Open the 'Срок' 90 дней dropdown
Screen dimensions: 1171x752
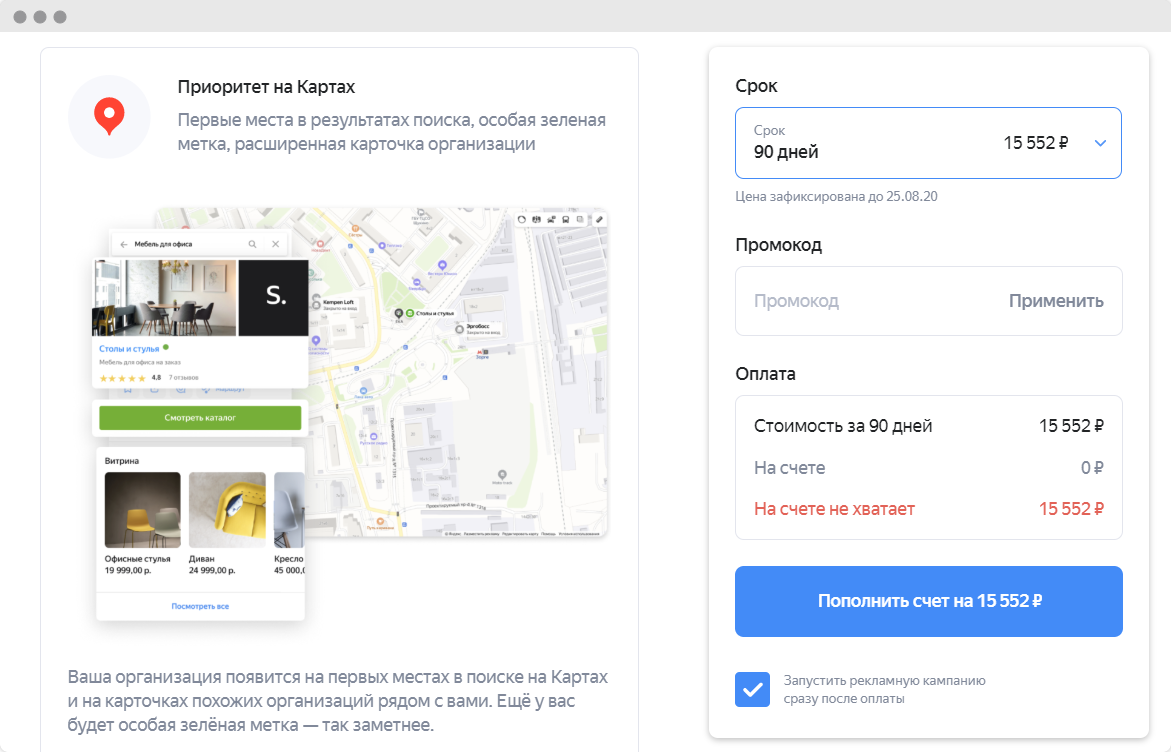pos(928,143)
